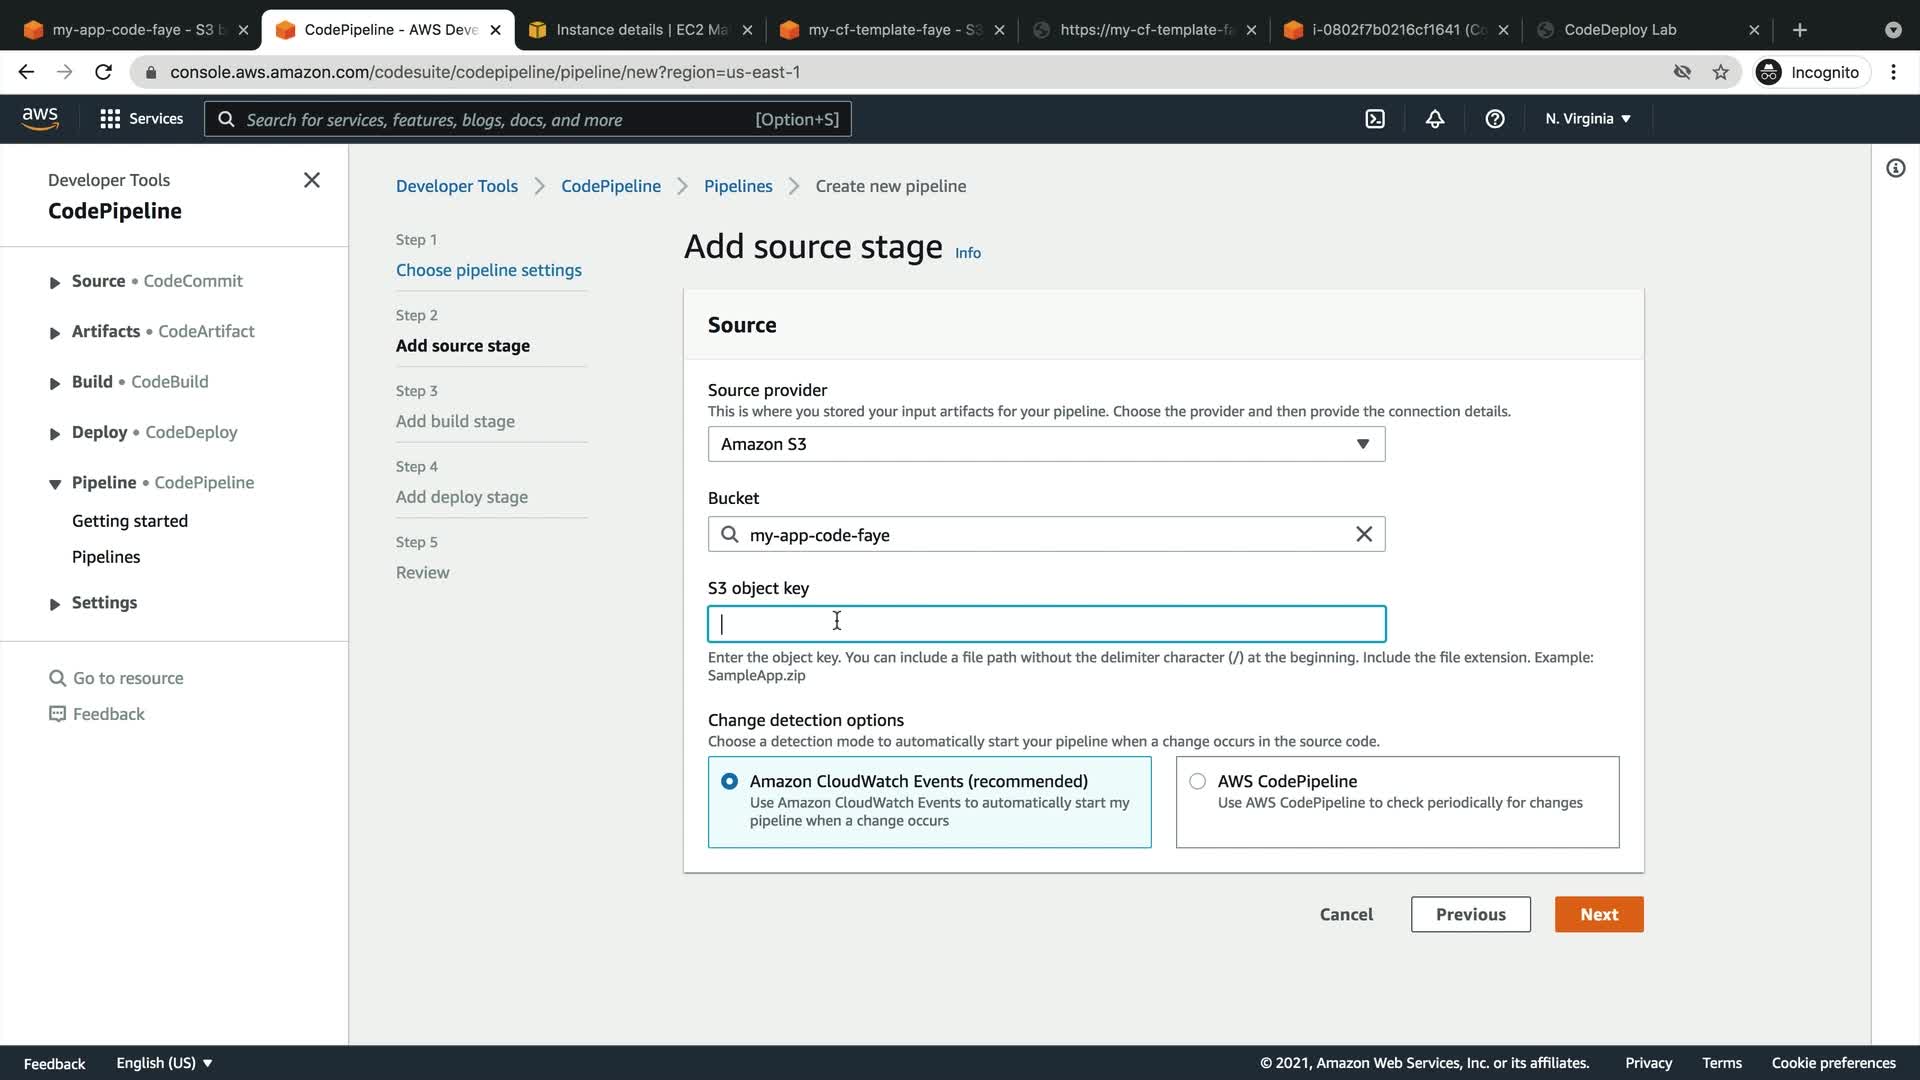Viewport: 1920px width, 1080px height.
Task: Click the AWS logo home icon
Action: (x=40, y=118)
